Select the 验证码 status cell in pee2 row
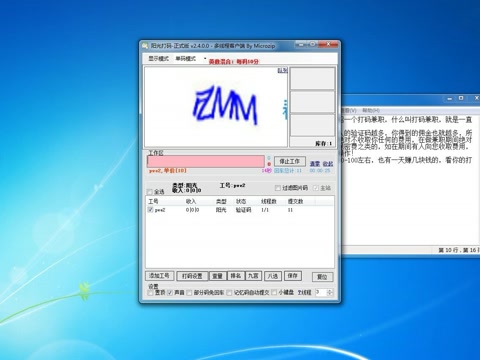Viewport: 480px width, 360px height. click(x=243, y=210)
